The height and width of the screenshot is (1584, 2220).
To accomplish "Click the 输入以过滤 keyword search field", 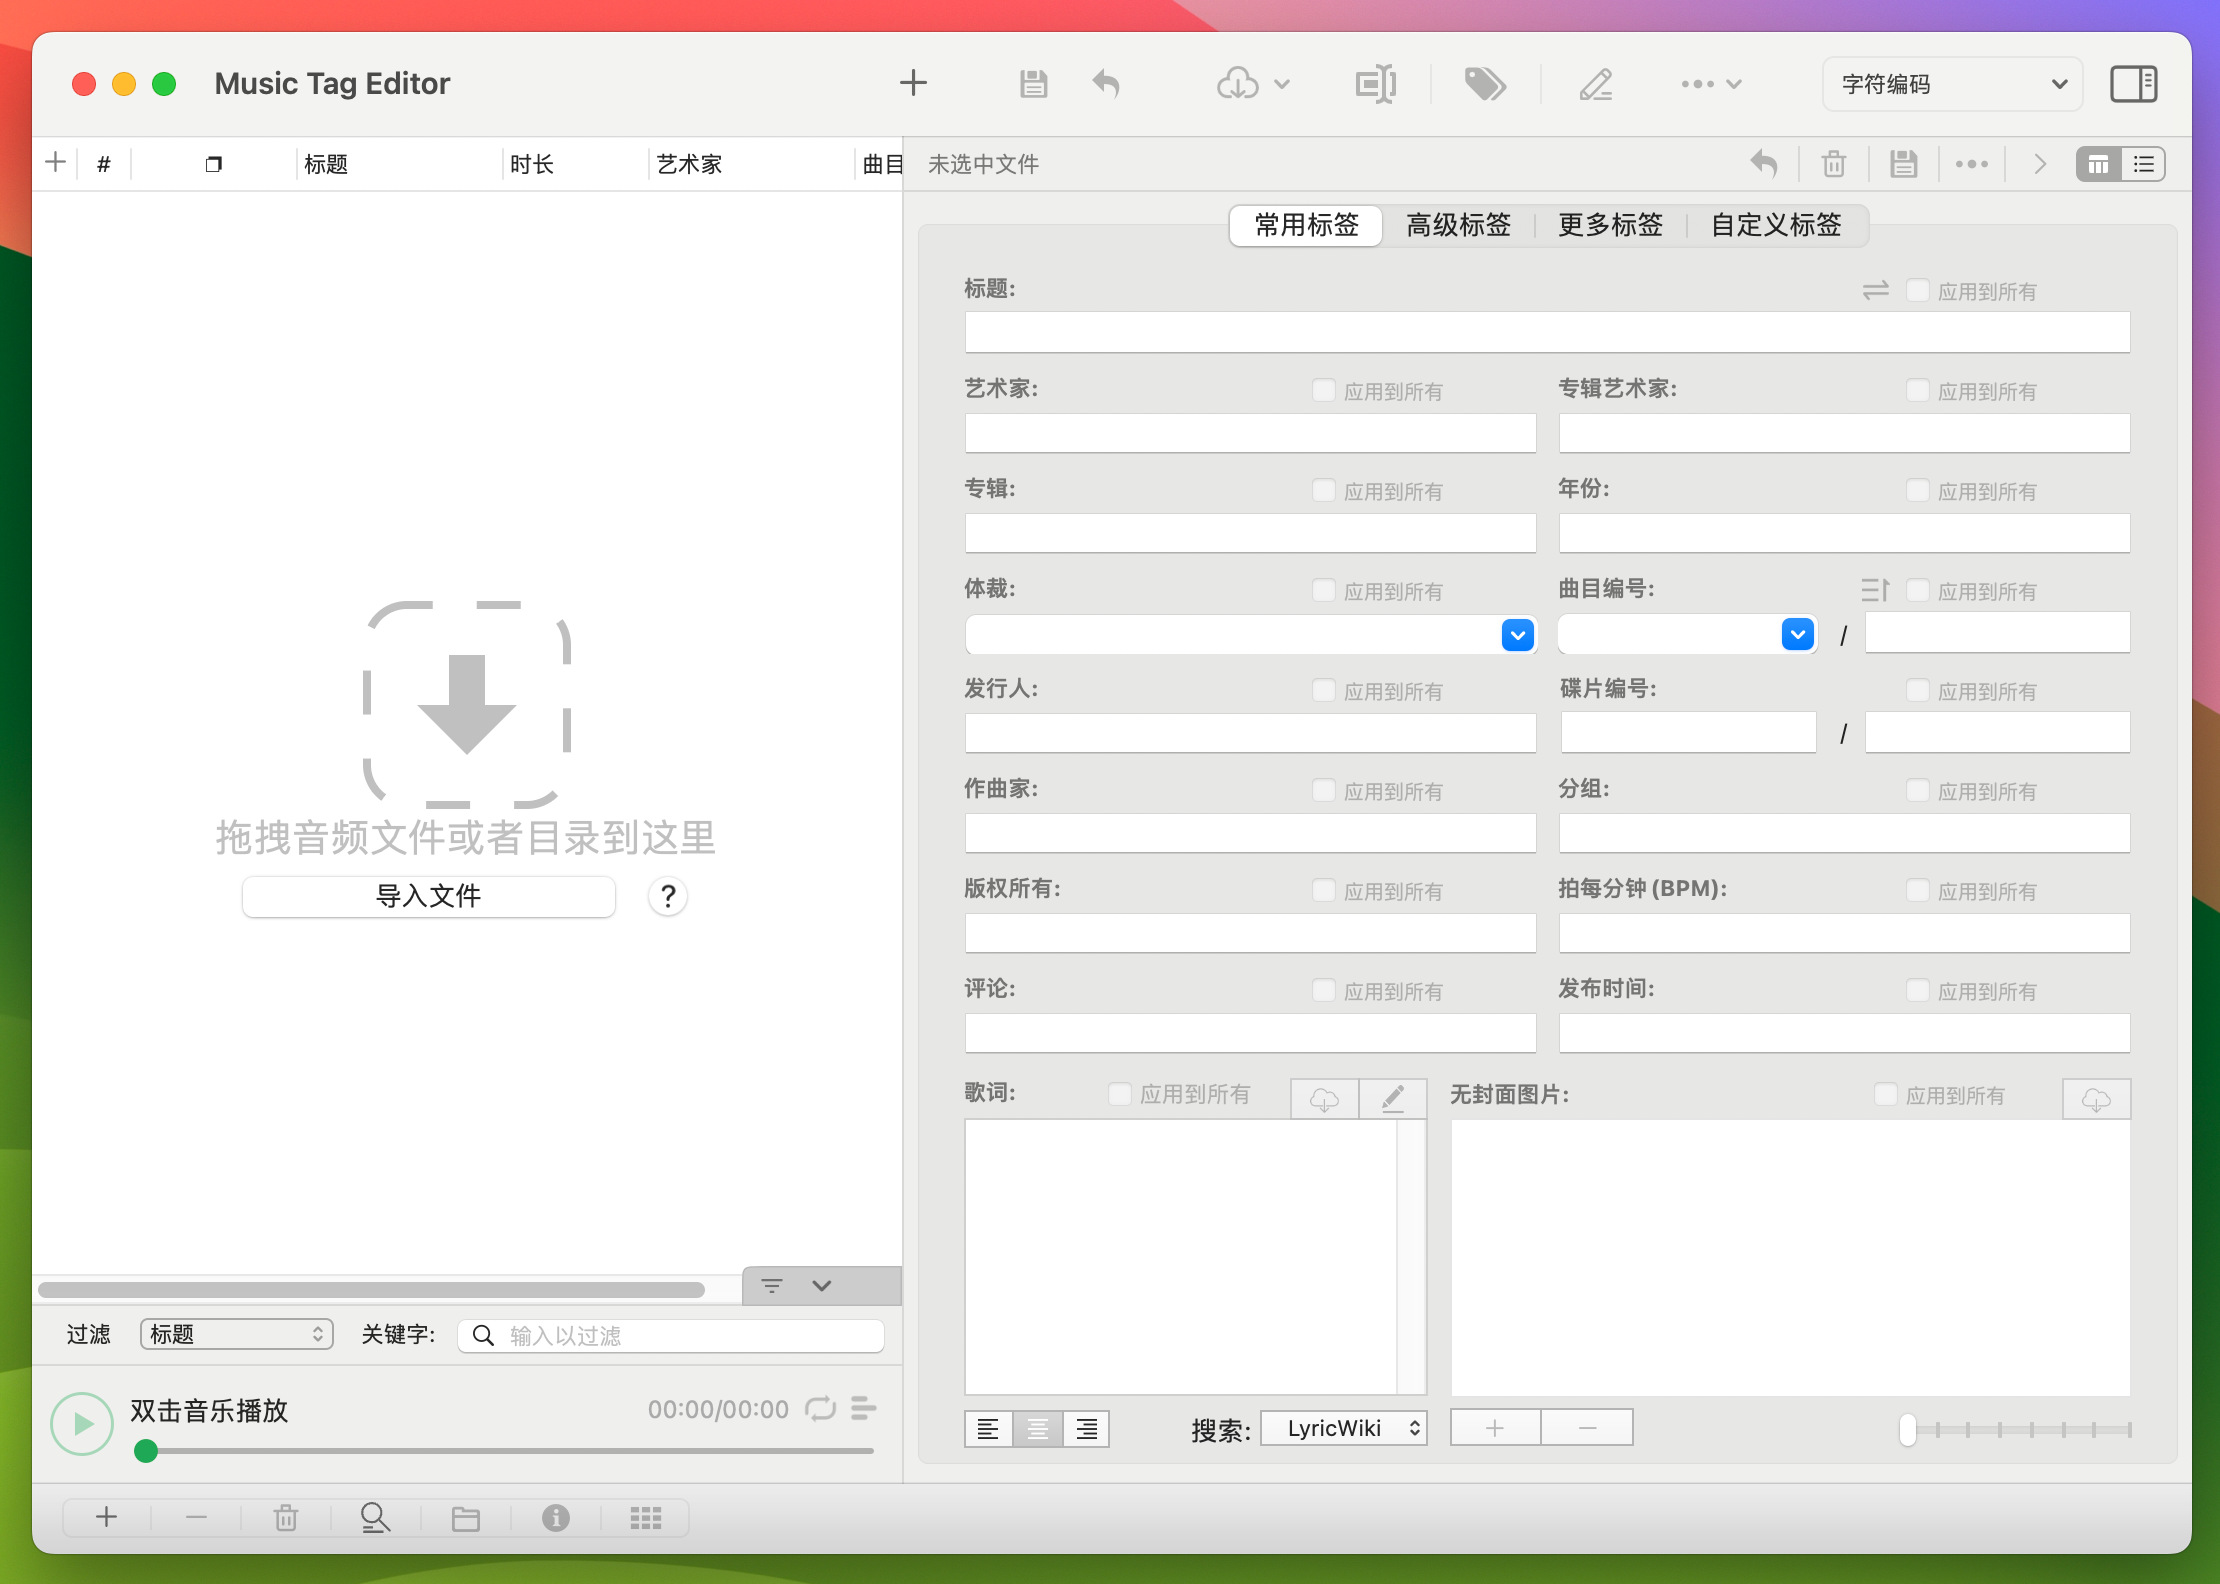I will (671, 1335).
